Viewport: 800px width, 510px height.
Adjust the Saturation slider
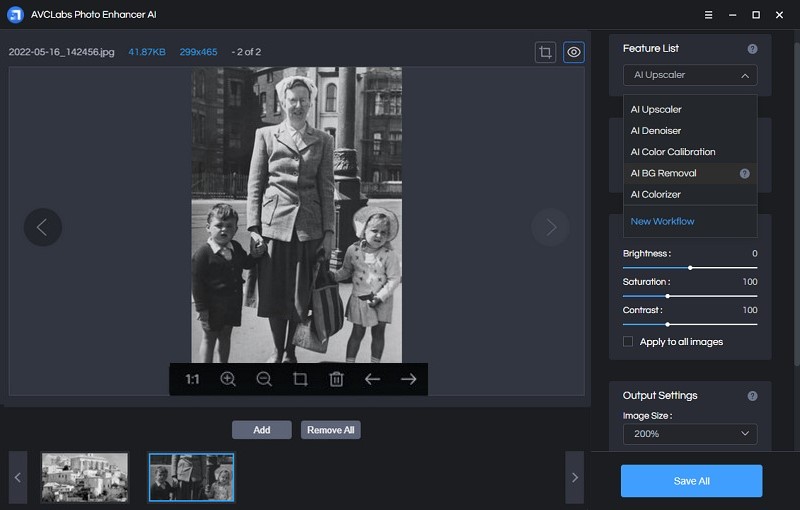[x=690, y=296]
